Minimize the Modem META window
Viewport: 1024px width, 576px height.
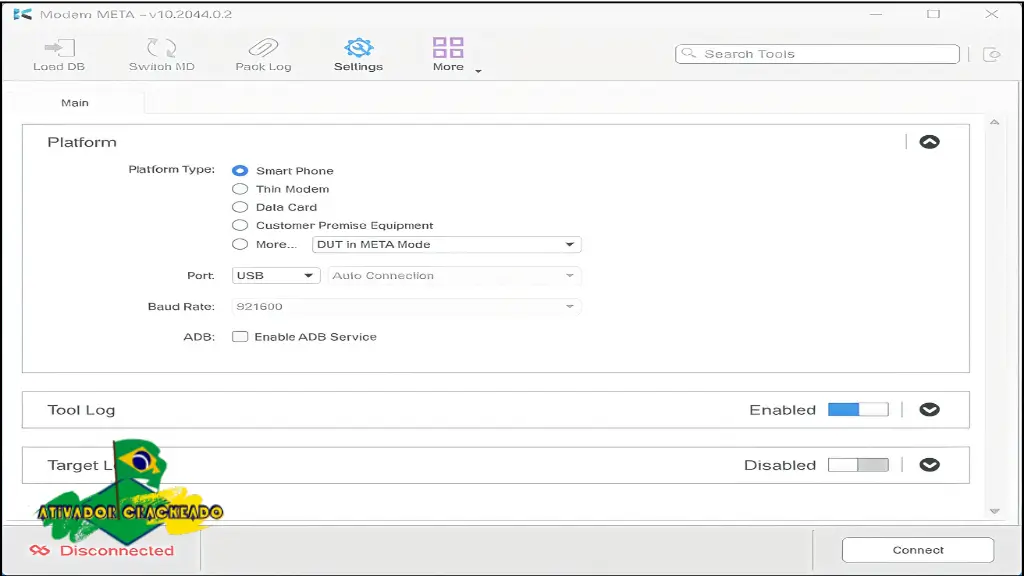(876, 14)
